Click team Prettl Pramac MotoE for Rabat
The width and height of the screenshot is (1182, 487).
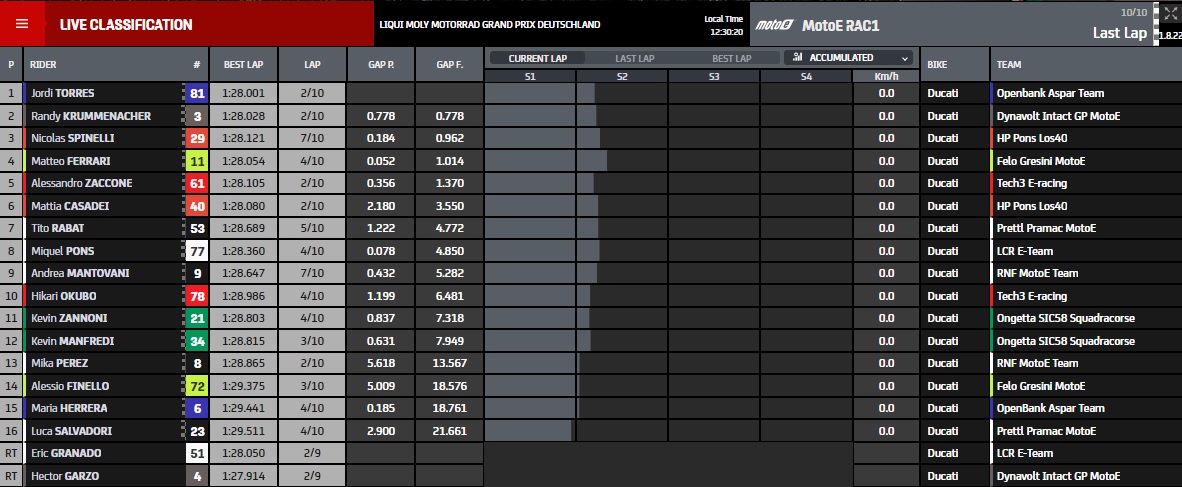tap(1046, 228)
